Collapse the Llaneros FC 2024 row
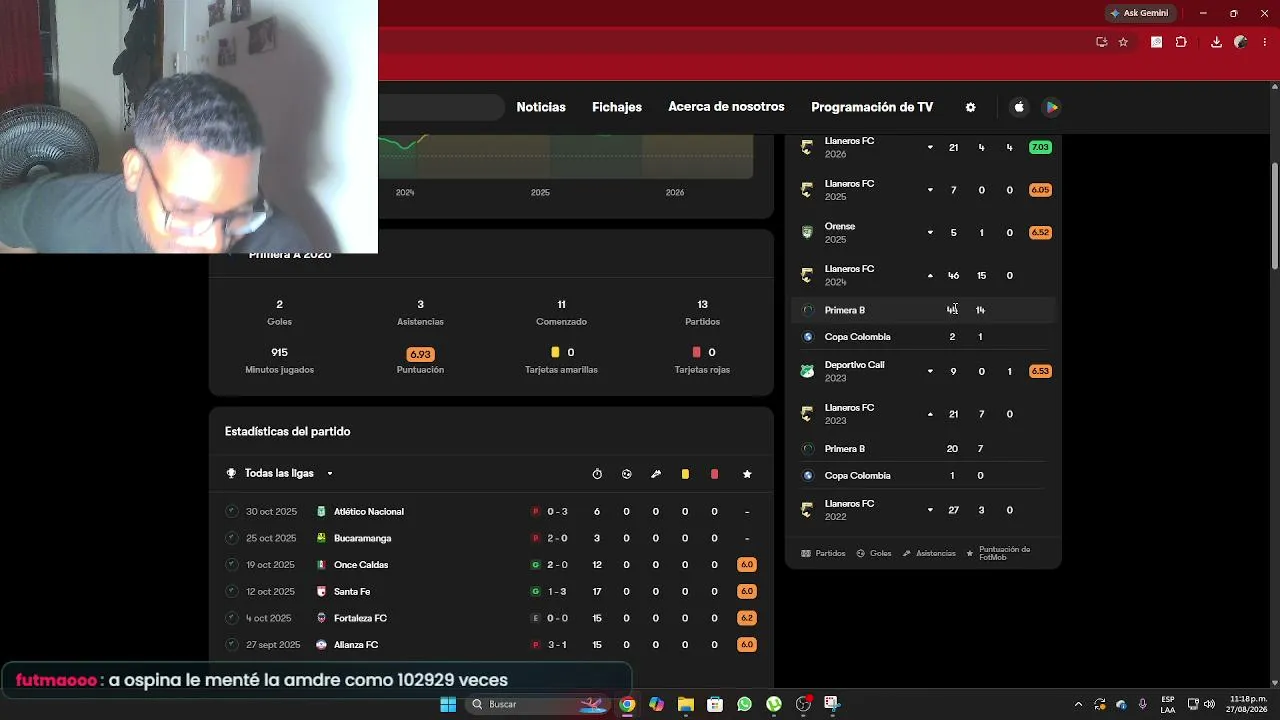This screenshot has height=720, width=1280. pyautogui.click(x=930, y=276)
